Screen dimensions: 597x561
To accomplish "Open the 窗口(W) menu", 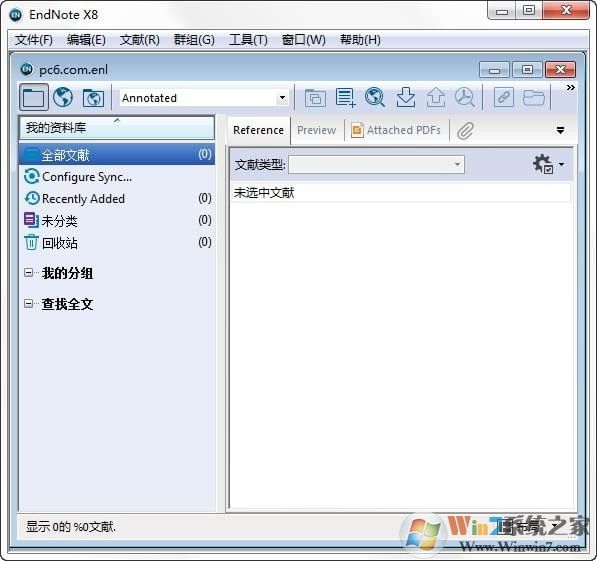I will 303,40.
